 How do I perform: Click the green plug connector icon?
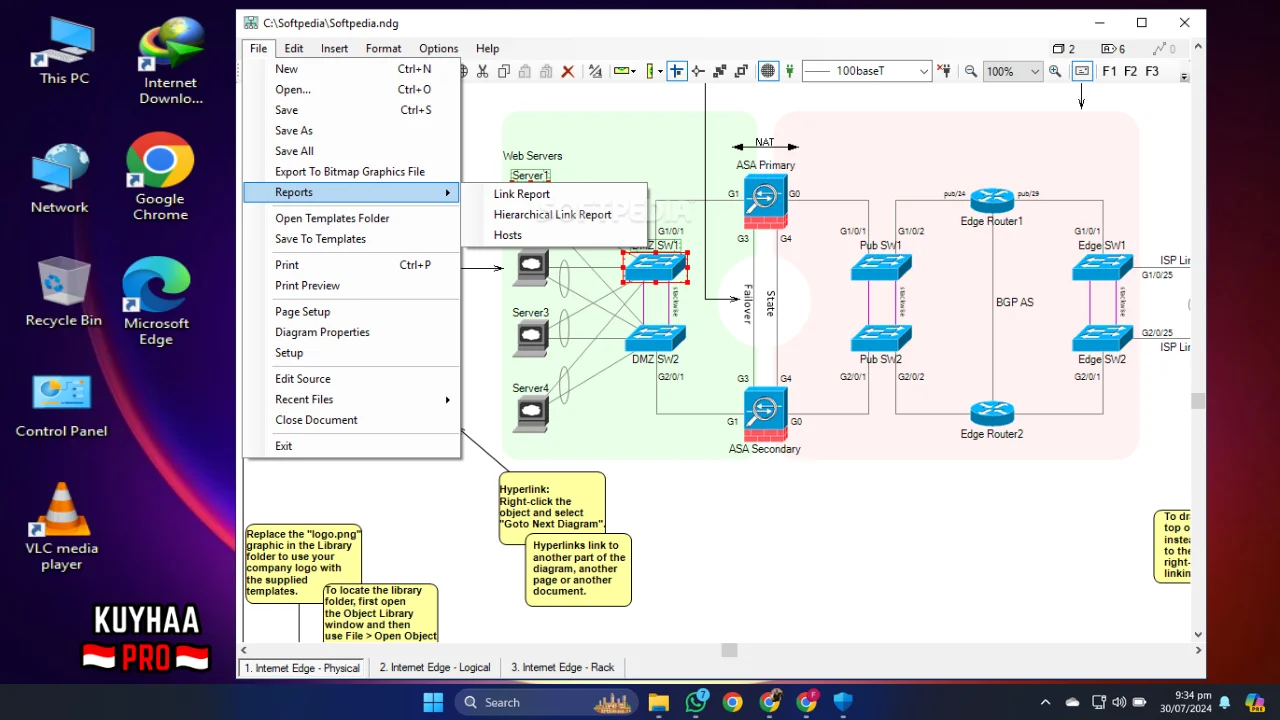pyautogui.click(x=789, y=71)
